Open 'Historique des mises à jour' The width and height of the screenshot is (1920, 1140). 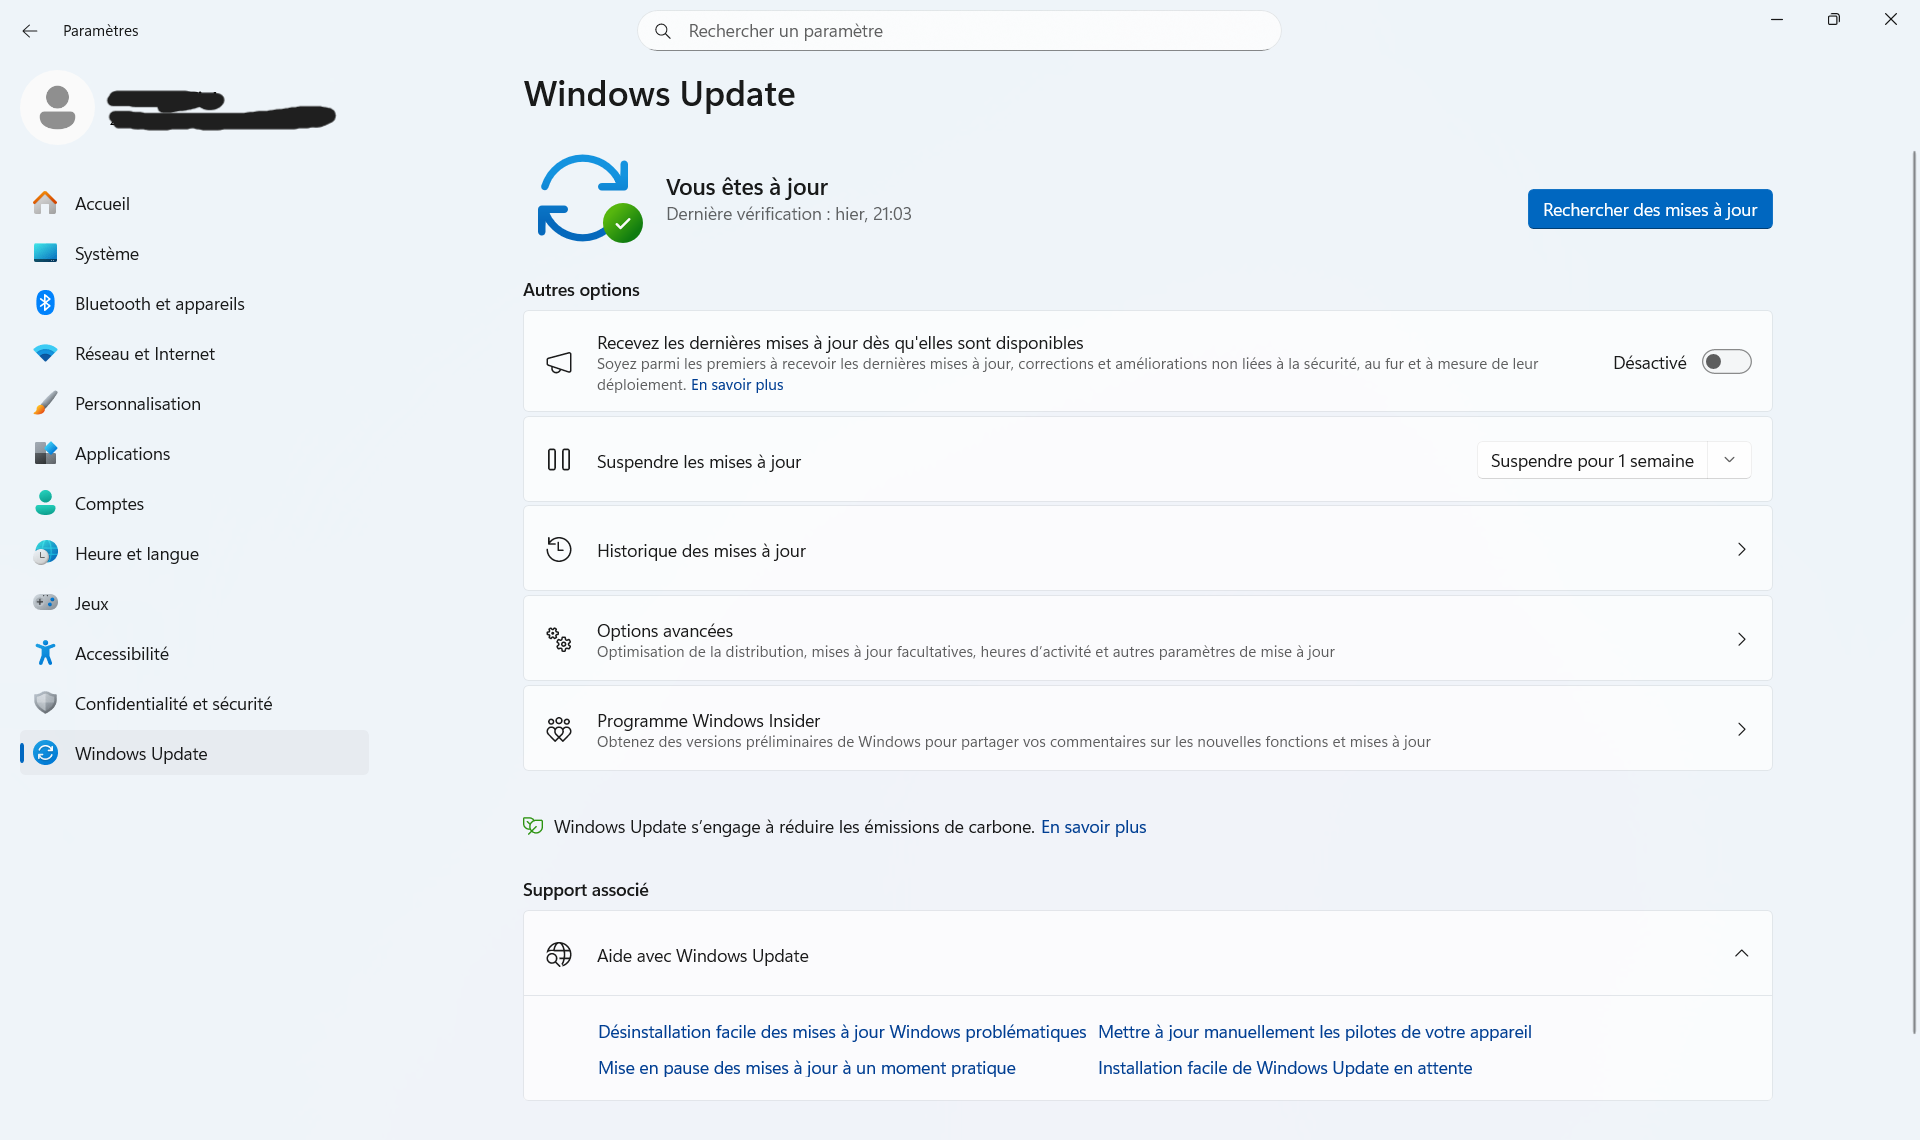coord(1146,549)
